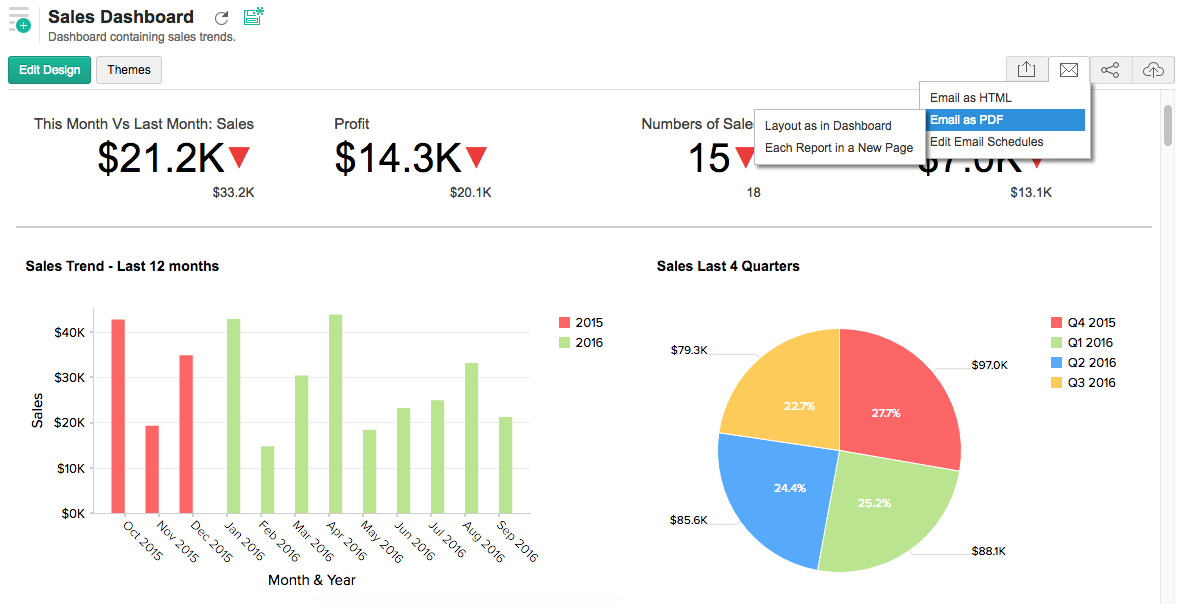Open the Themes button

point(129,70)
